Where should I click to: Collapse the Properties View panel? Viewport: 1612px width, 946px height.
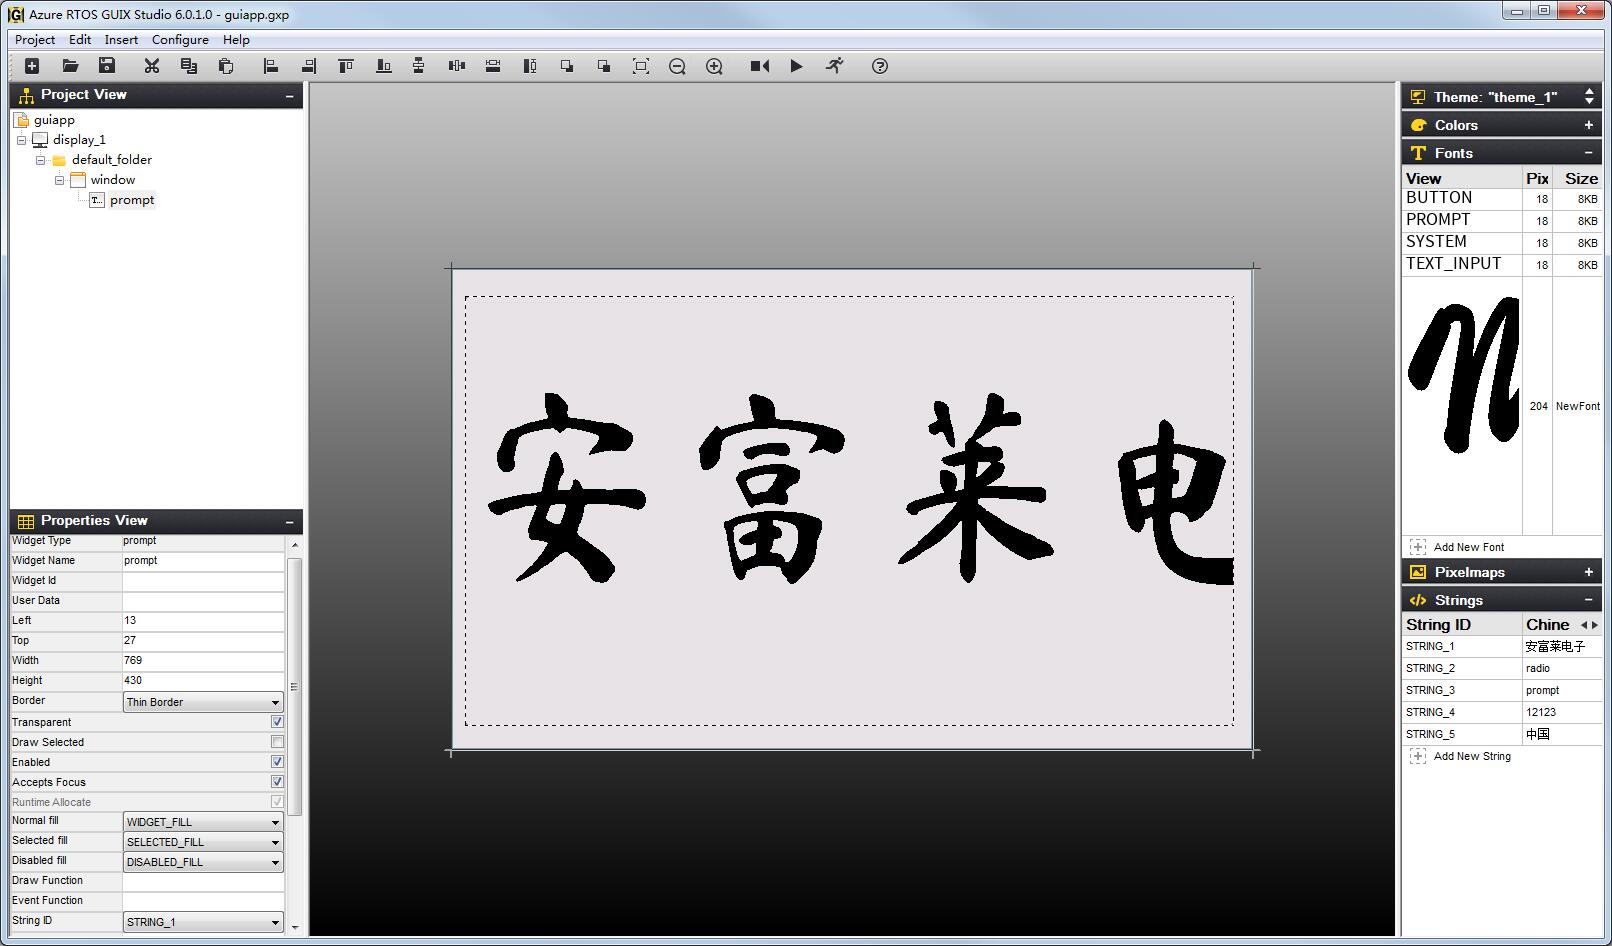[289, 522]
